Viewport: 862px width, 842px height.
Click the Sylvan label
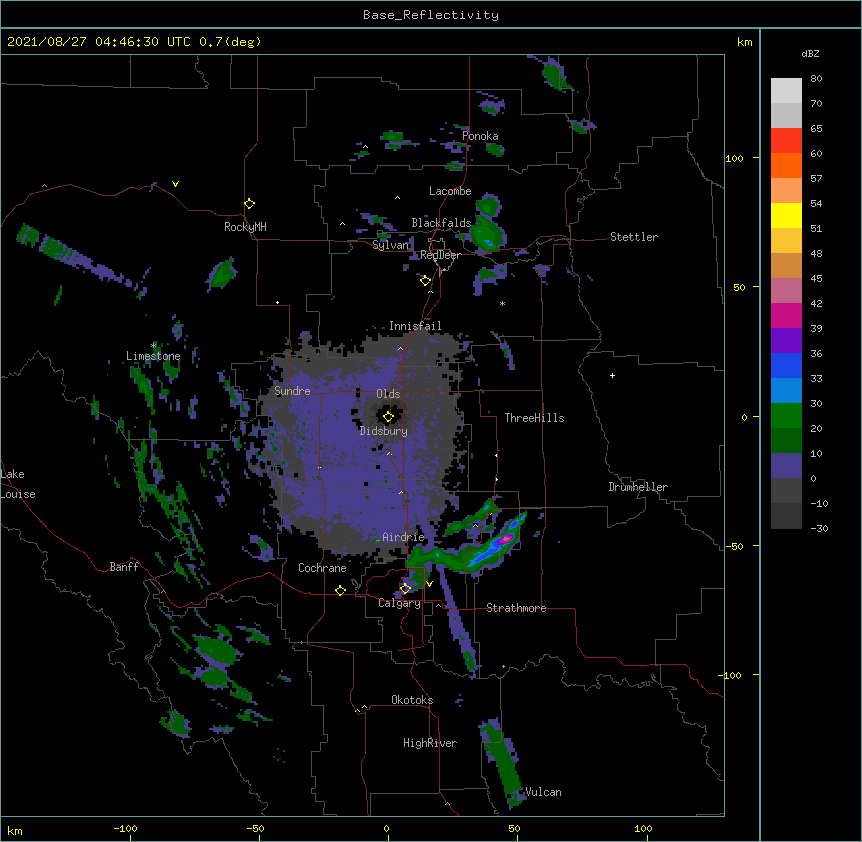tap(391, 245)
